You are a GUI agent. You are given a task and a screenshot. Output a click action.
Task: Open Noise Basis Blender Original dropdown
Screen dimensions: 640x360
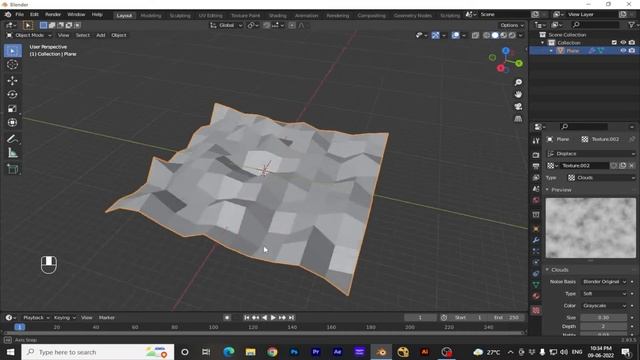pos(604,282)
